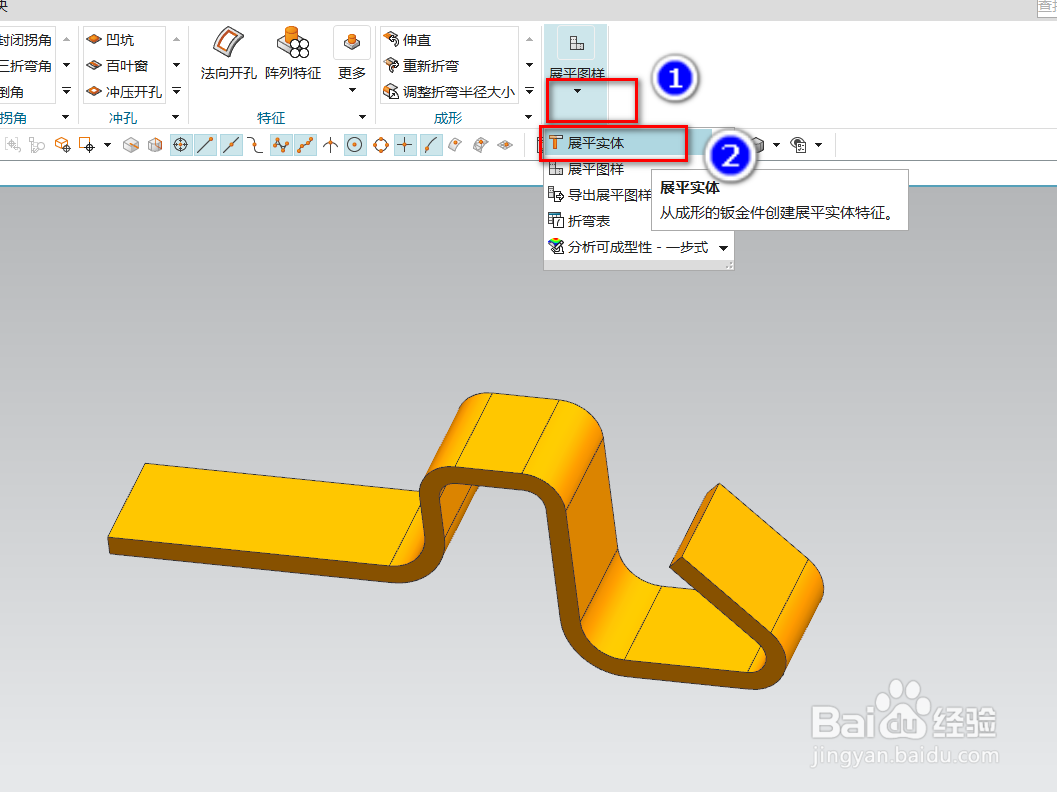Click the 成形 group label
The image size is (1057, 792).
(x=448, y=118)
